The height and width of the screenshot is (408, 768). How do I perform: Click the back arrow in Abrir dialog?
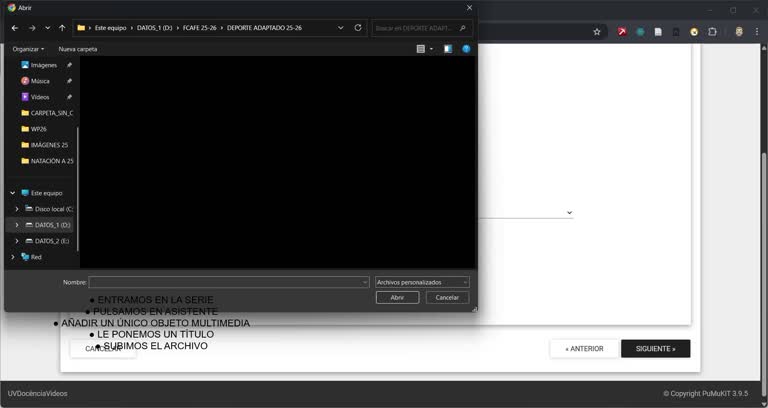[14, 28]
